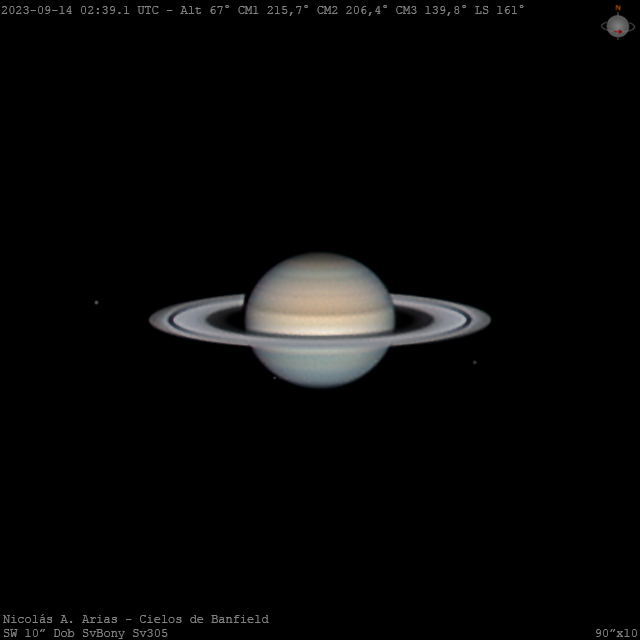Click the "LS 161°" value

499,10
